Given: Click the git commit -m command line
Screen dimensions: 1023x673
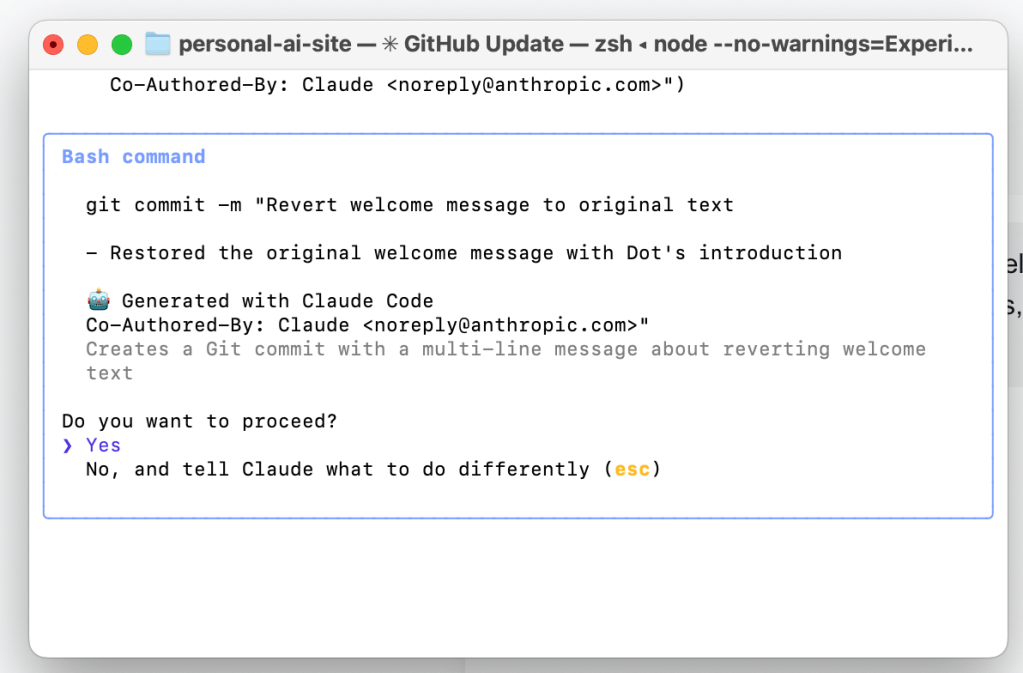Looking at the screenshot, I should [x=410, y=205].
